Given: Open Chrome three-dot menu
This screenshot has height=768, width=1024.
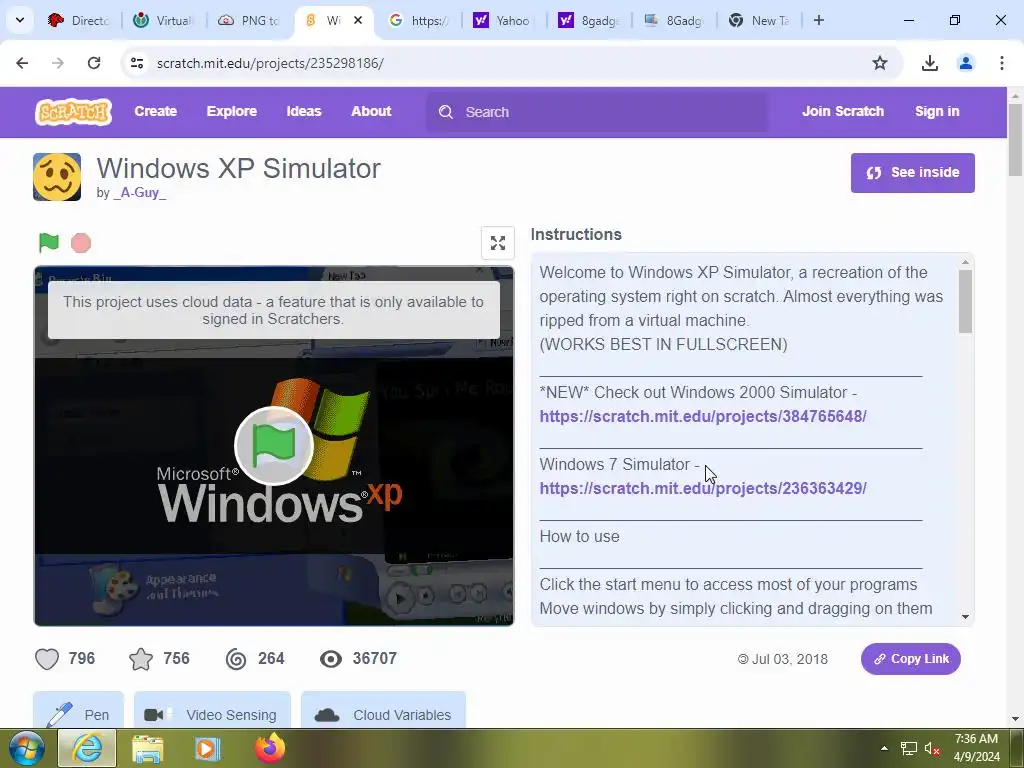Looking at the screenshot, I should coord(1001,63).
